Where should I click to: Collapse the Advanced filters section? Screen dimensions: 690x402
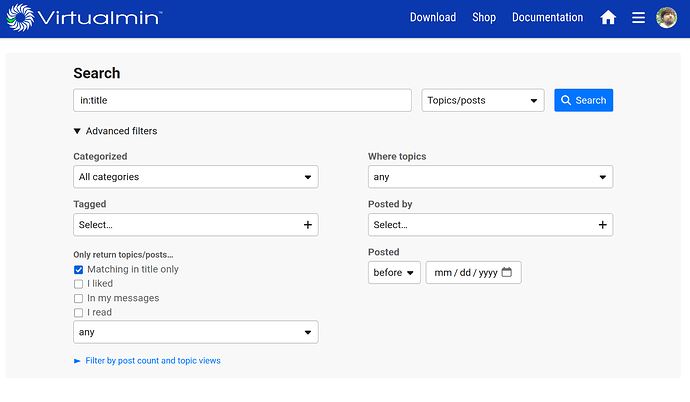(115, 131)
